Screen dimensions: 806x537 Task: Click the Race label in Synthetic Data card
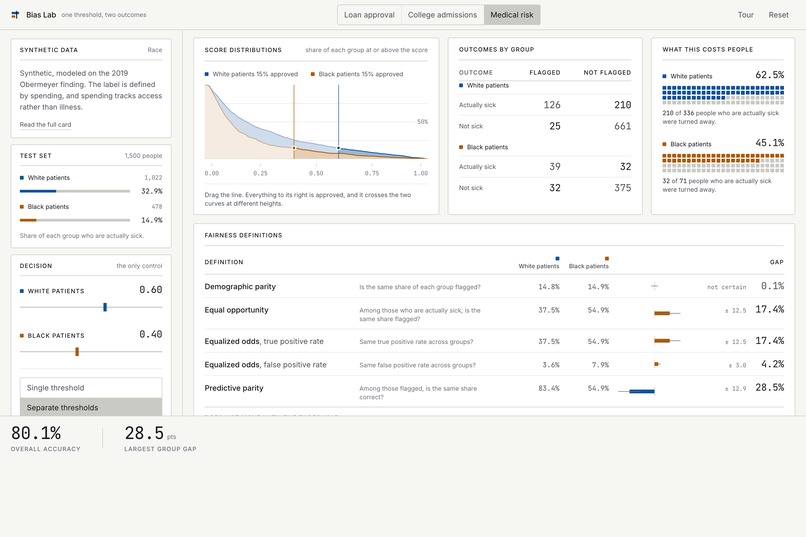[x=155, y=50]
